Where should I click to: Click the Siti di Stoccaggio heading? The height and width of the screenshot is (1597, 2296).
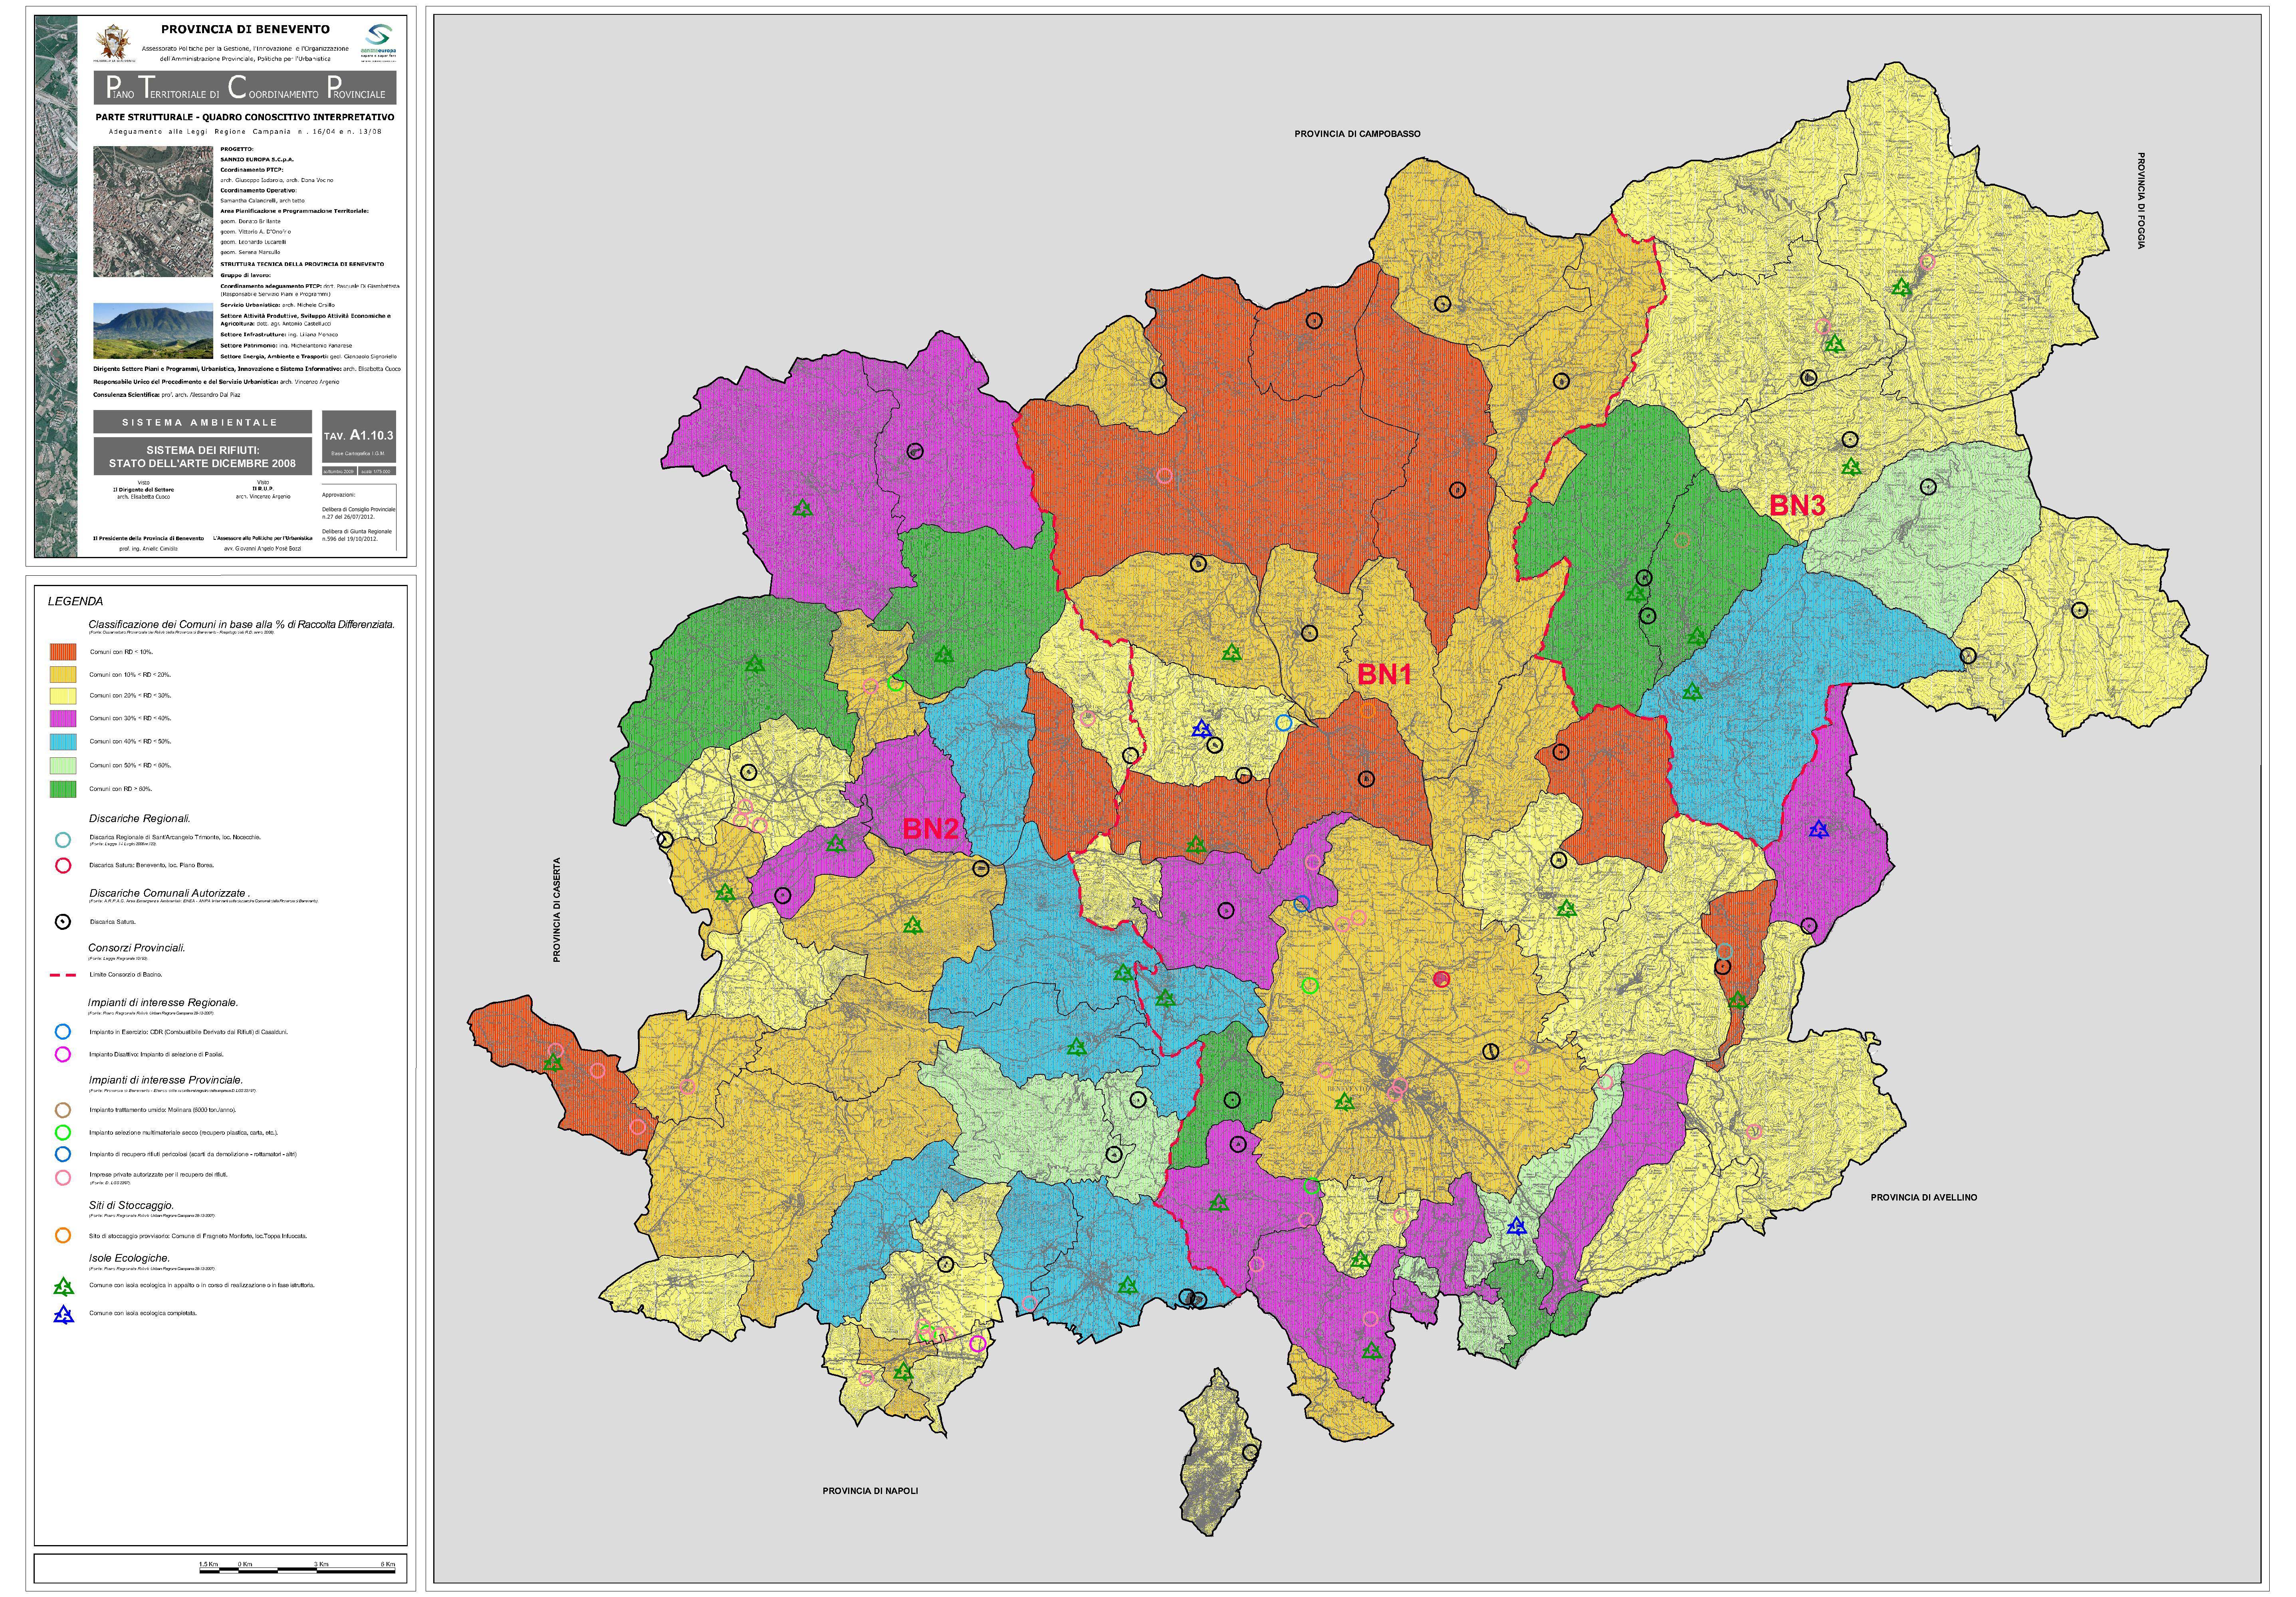[131, 1206]
